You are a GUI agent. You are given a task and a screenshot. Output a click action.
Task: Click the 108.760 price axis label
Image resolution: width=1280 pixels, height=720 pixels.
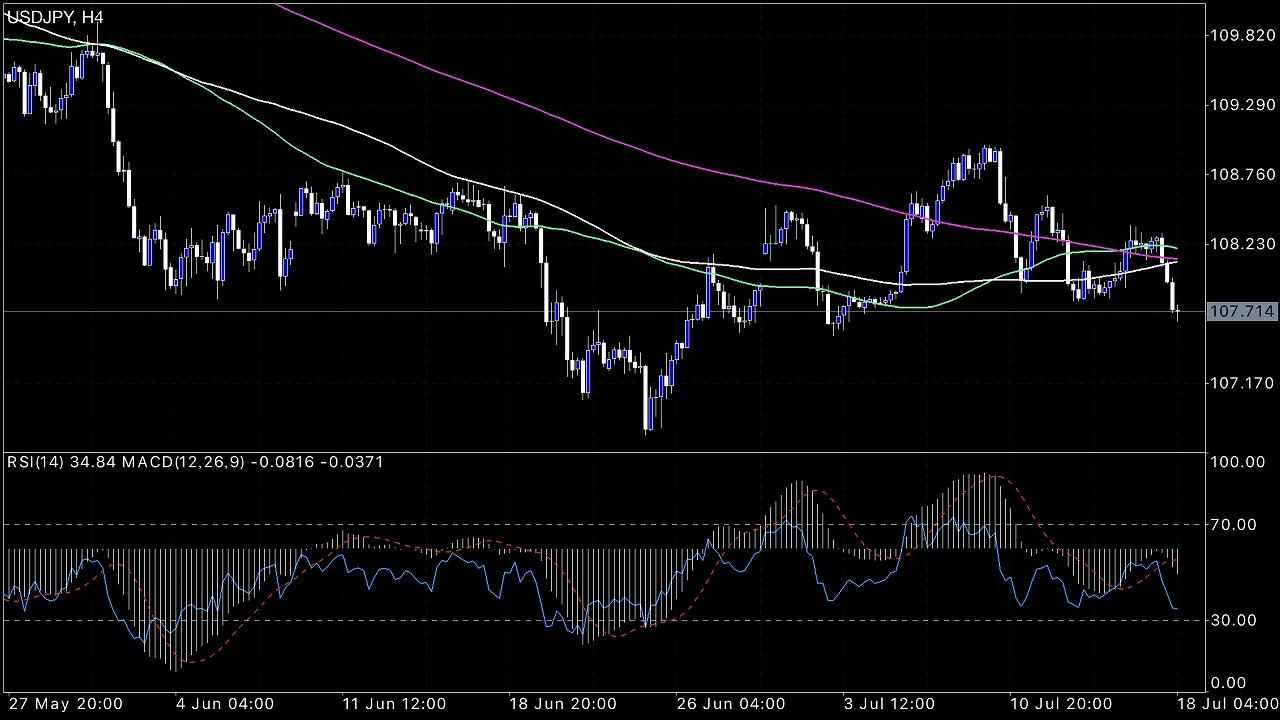[1242, 174]
